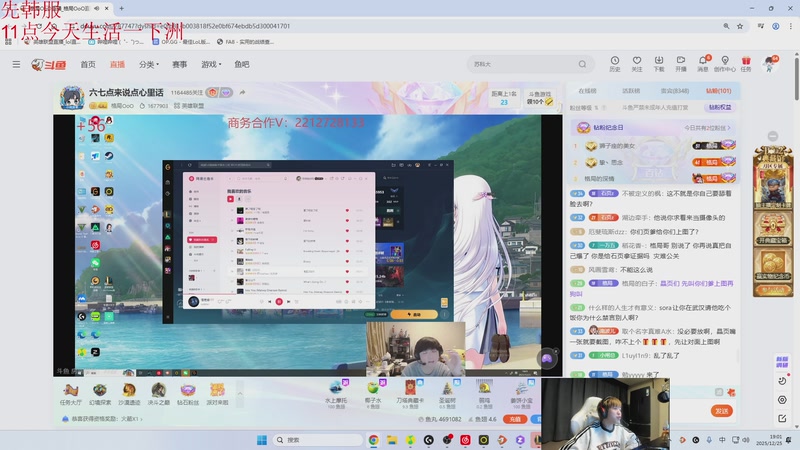The height and width of the screenshot is (450, 800).
Task: Expand the 分类 category dropdown
Action: [148, 64]
